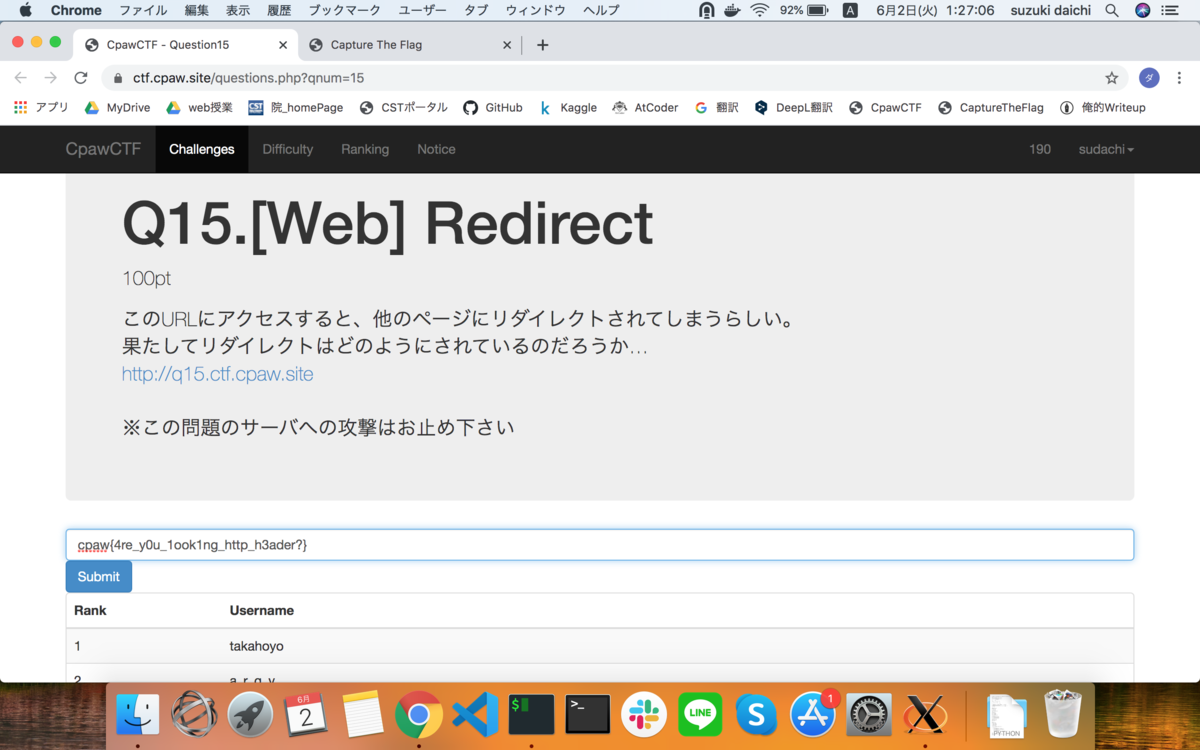The image size is (1200, 750).
Task: Switch to Capture The Flag tab
Action: pos(410,45)
